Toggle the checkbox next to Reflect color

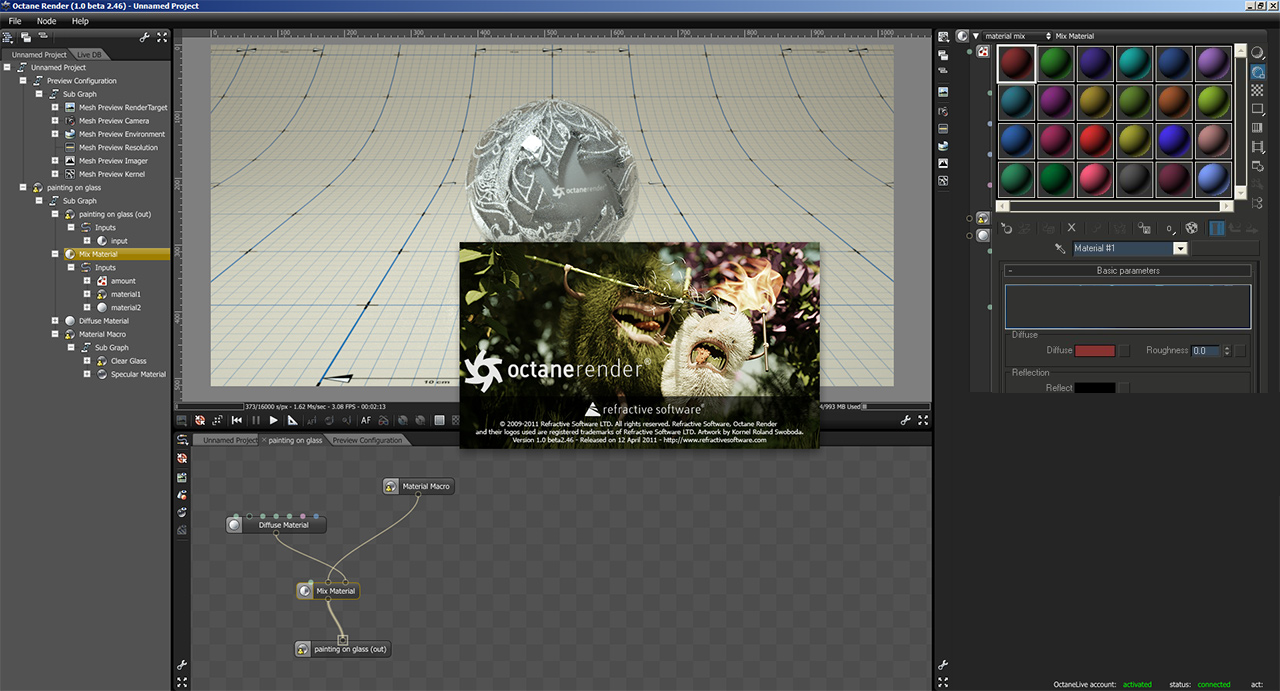point(1124,388)
